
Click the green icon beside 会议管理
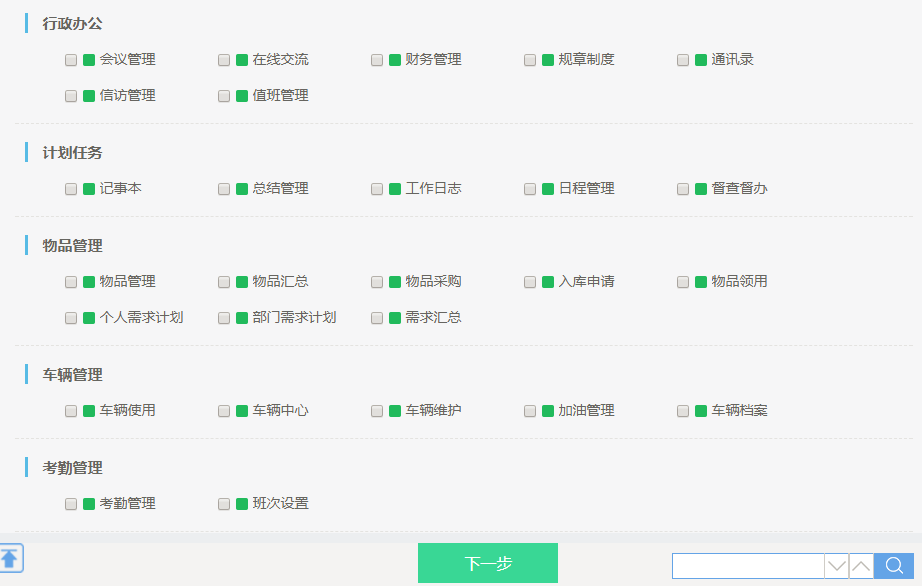tap(89, 60)
